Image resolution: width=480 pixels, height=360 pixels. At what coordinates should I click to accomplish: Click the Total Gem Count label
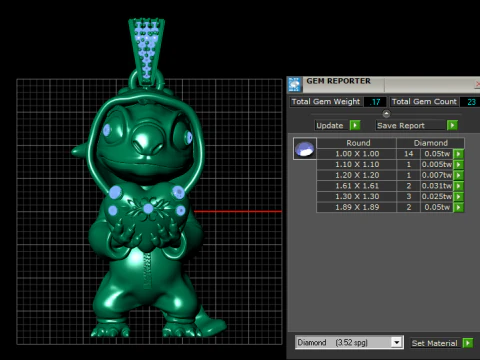tap(424, 102)
